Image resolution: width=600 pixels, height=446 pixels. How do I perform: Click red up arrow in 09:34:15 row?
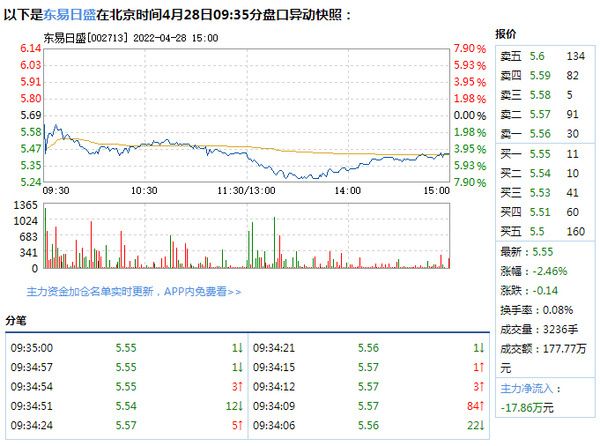tap(482, 366)
